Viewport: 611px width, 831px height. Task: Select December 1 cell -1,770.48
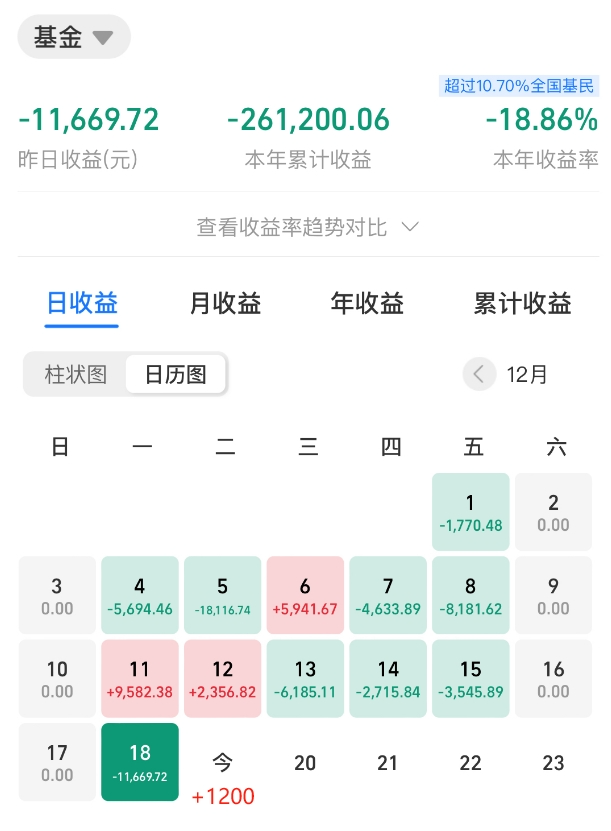pyautogui.click(x=471, y=512)
